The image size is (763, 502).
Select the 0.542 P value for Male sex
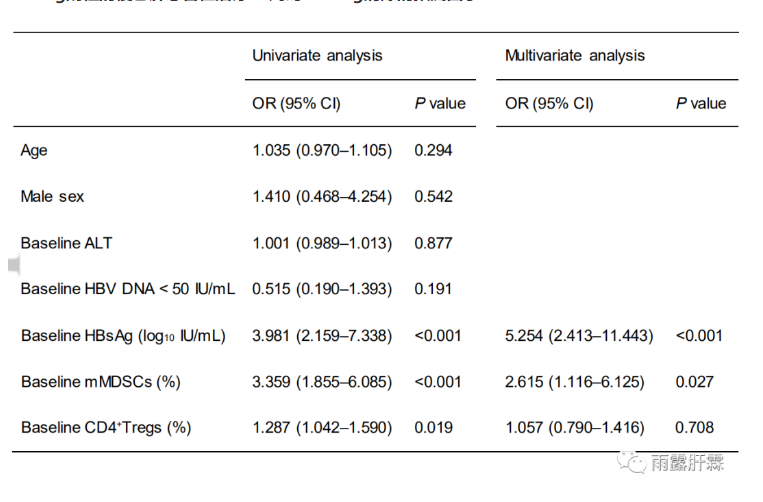433,197
